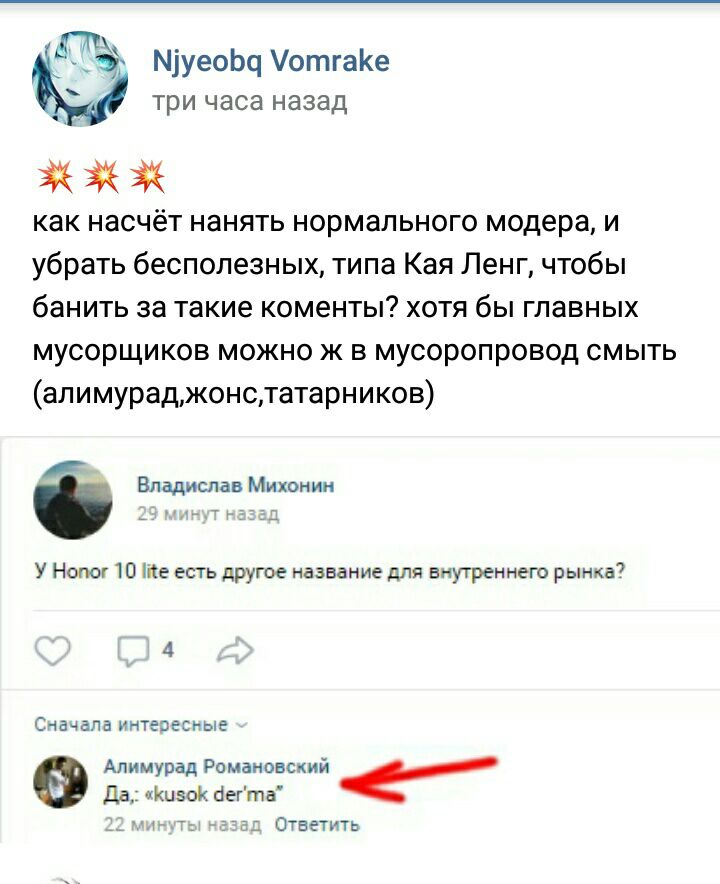
Task: Click the comment count number 4
Action: 167,651
